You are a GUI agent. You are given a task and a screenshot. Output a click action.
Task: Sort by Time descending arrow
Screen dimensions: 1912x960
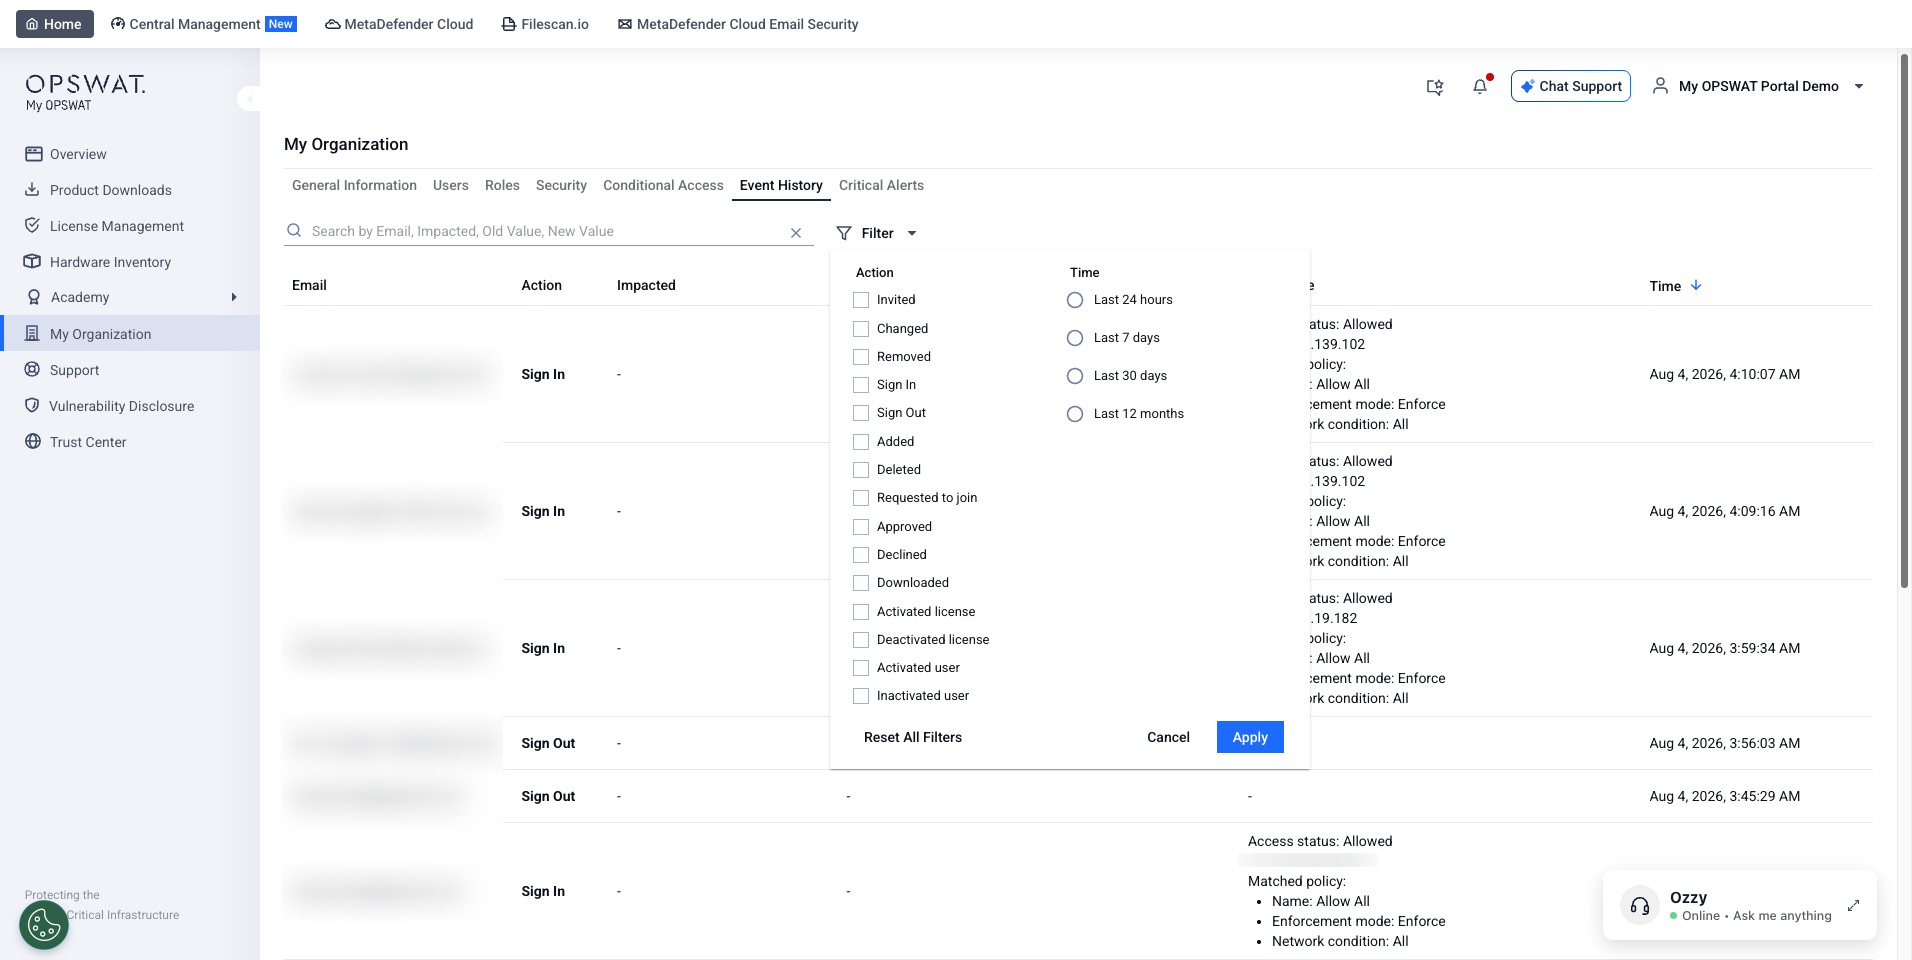pyautogui.click(x=1696, y=285)
